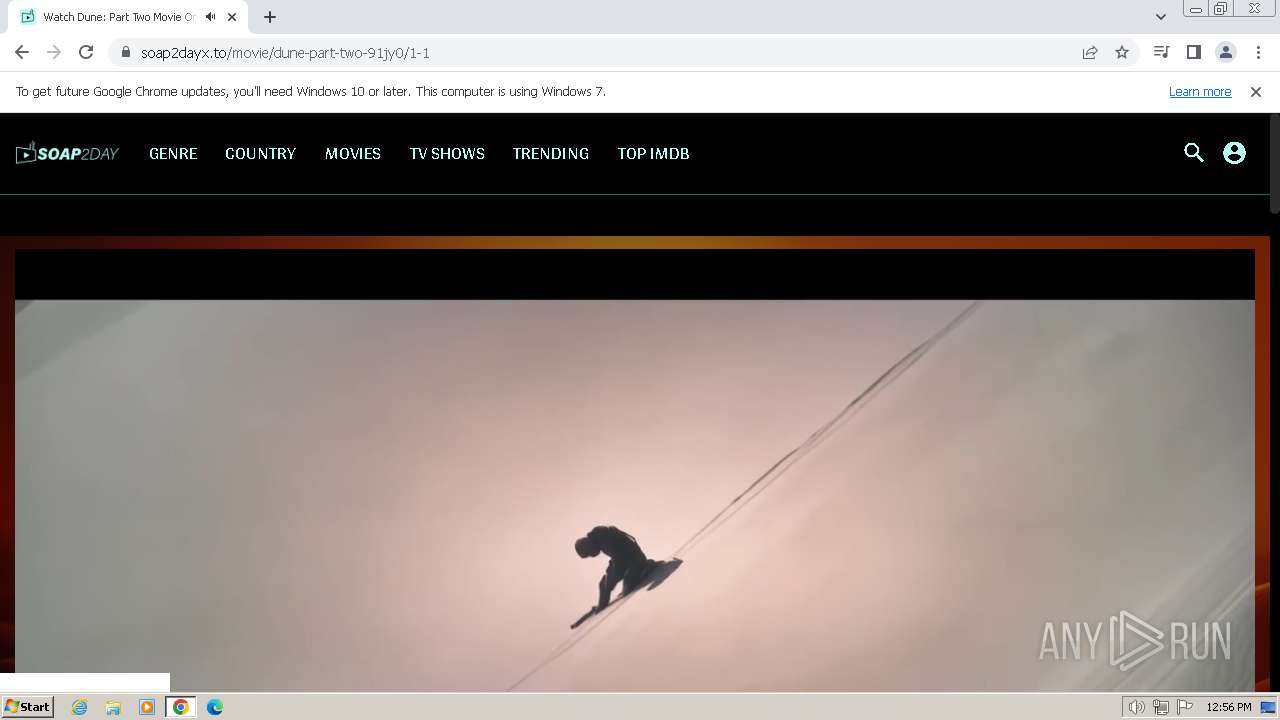The image size is (1280, 720).
Task: Close the Dune Part Two tab
Action: pos(232,17)
